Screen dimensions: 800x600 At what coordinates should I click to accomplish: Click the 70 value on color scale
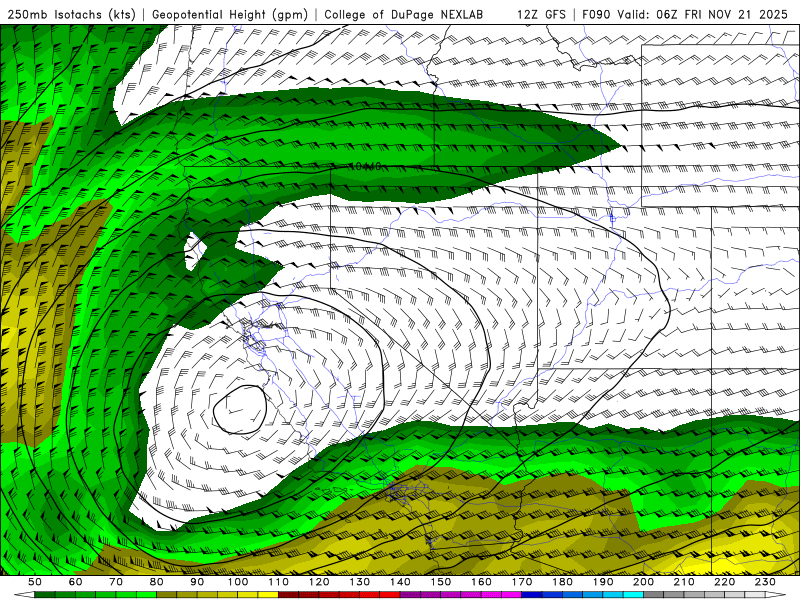click(116, 582)
